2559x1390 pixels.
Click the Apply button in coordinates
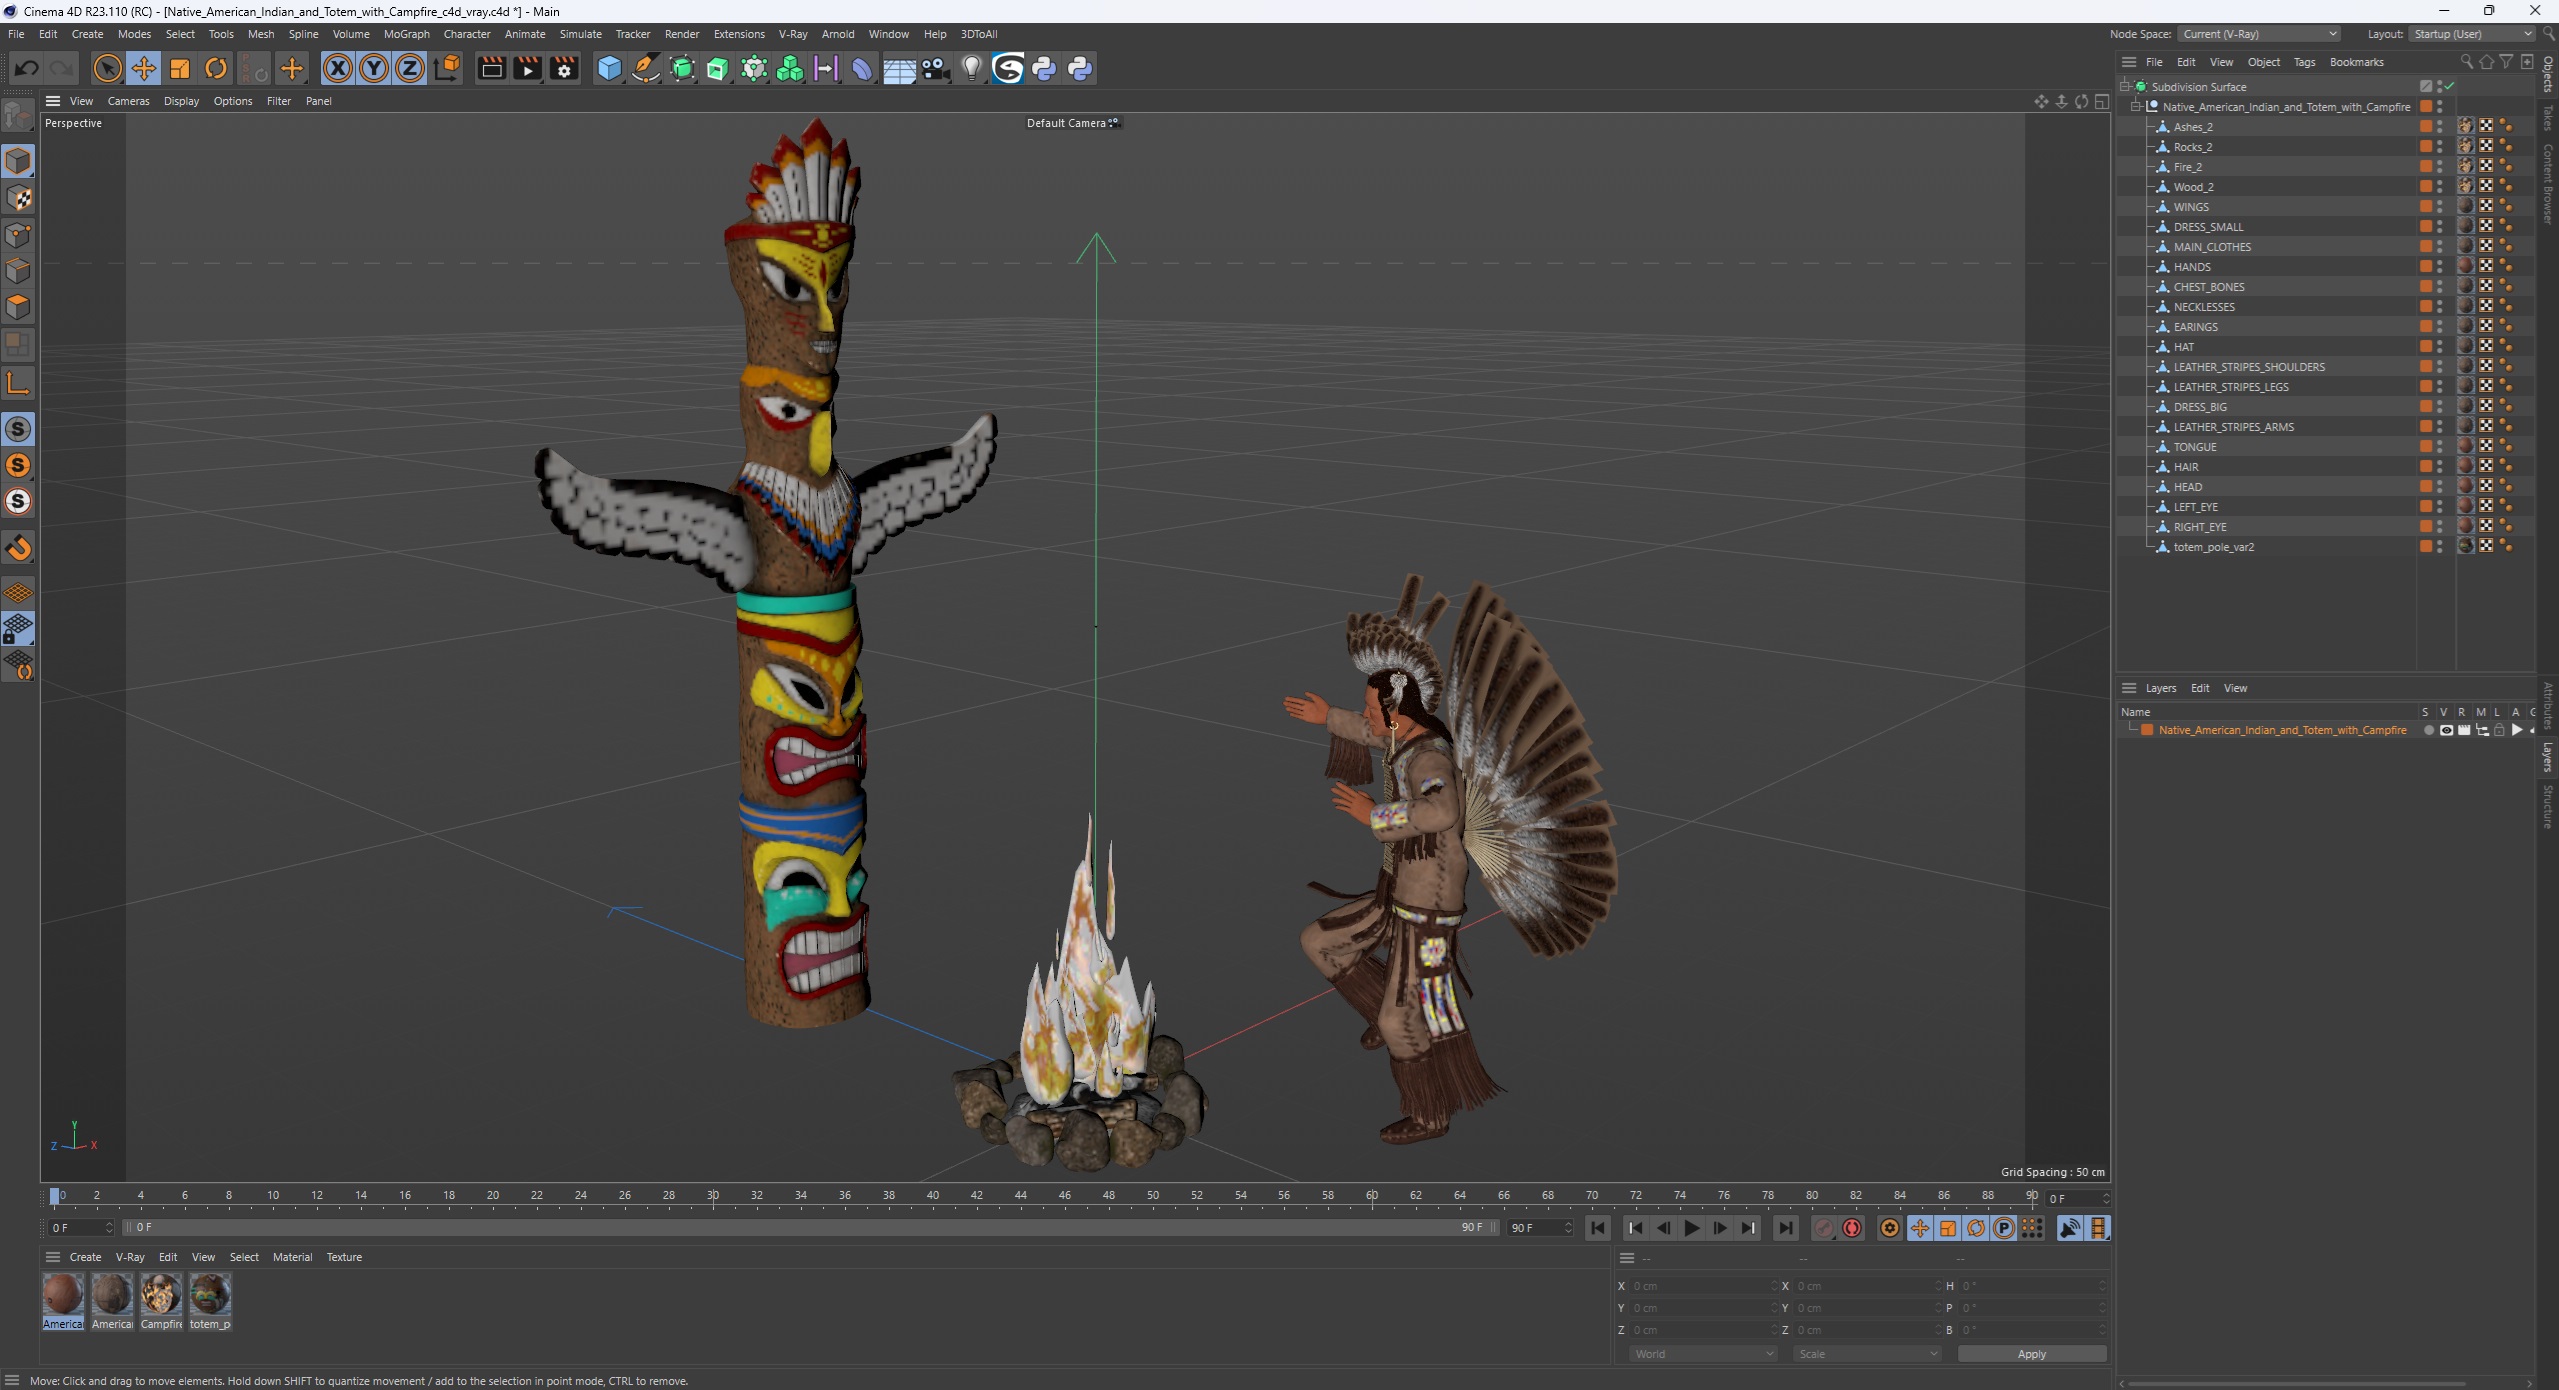click(x=2031, y=1354)
